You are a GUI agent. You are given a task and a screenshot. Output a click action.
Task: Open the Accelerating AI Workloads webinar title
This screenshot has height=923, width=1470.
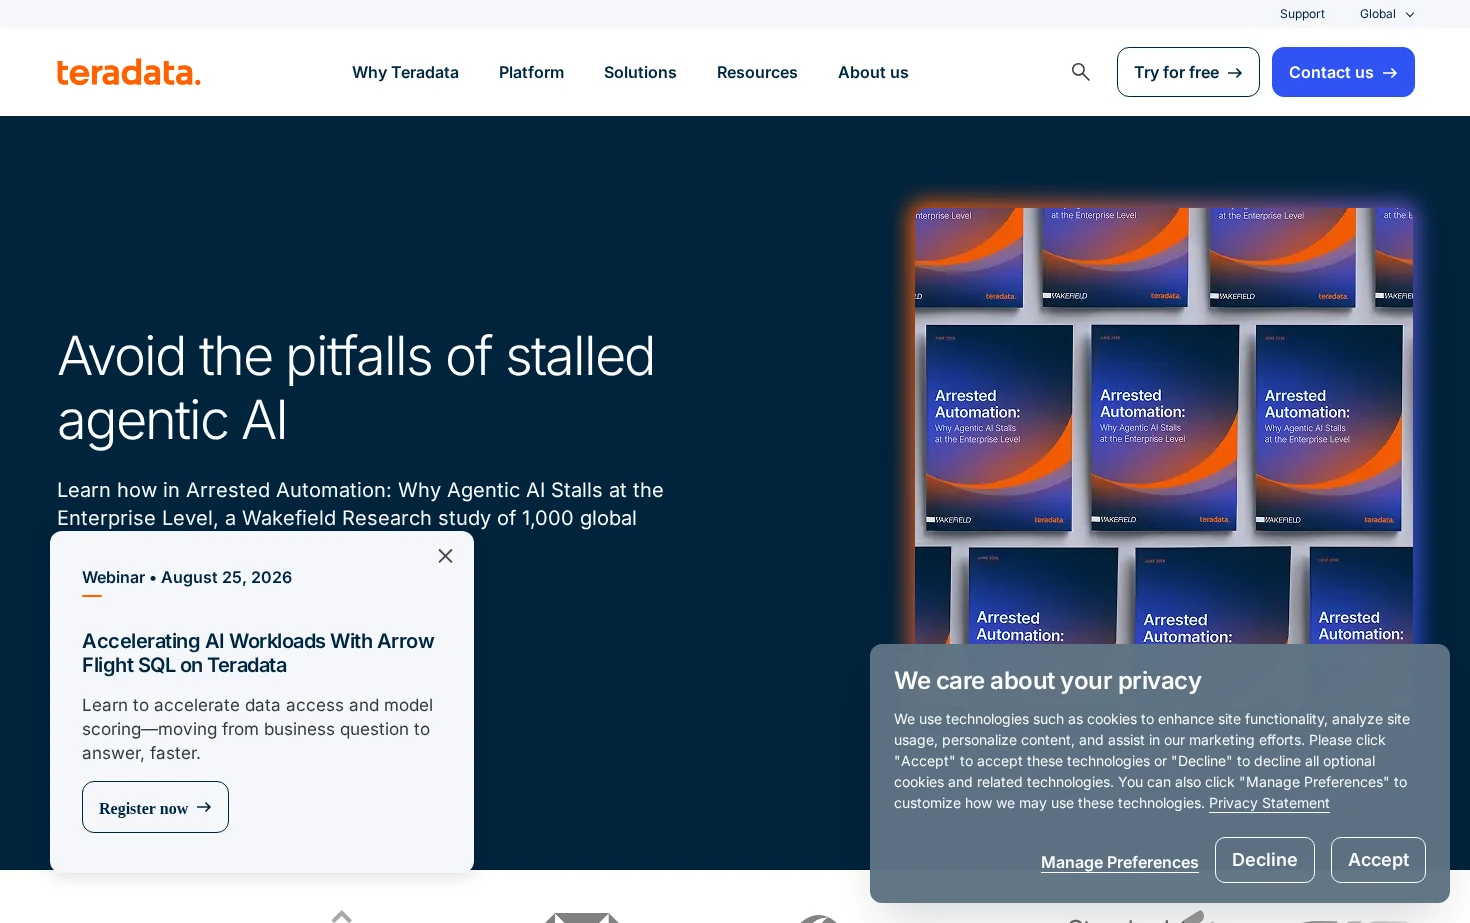[258, 653]
